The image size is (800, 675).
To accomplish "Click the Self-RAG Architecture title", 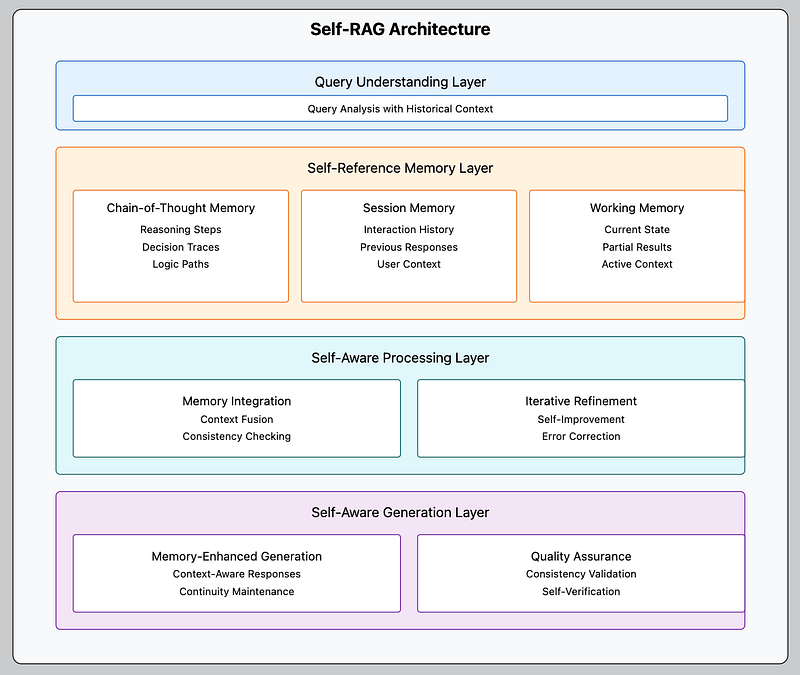I will click(400, 29).
